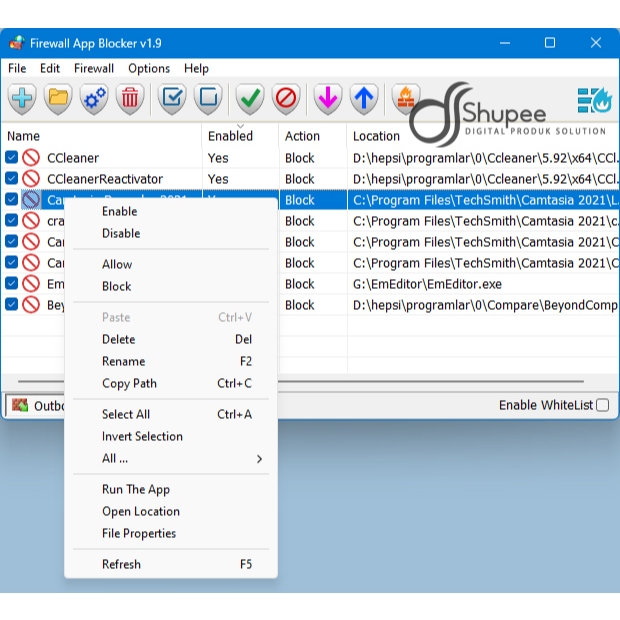Choose Allow in the context menu

point(171,264)
